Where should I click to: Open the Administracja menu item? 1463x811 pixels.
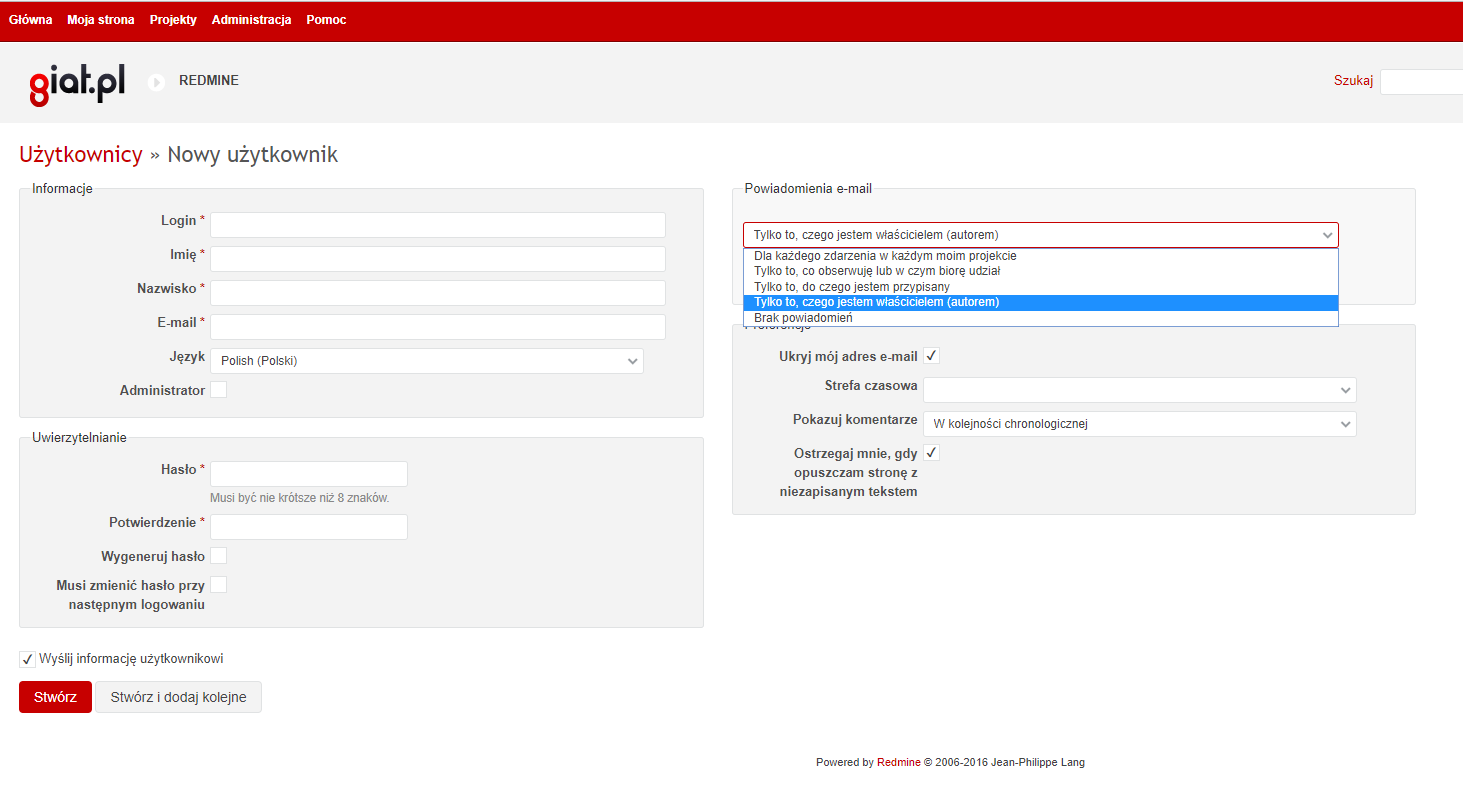[252, 20]
